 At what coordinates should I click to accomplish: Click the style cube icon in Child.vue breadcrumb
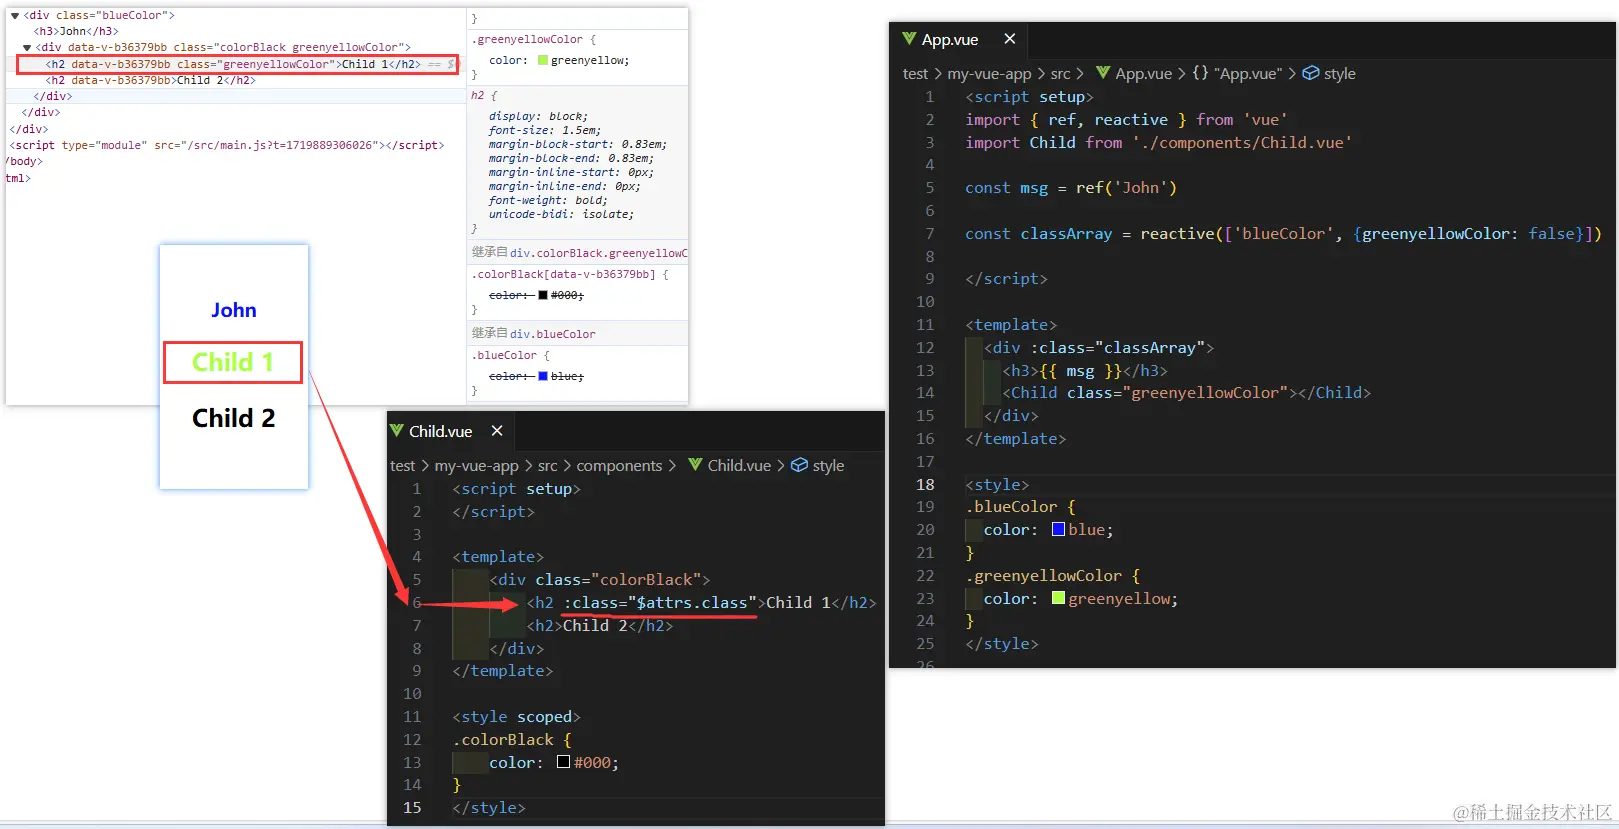[799, 465]
